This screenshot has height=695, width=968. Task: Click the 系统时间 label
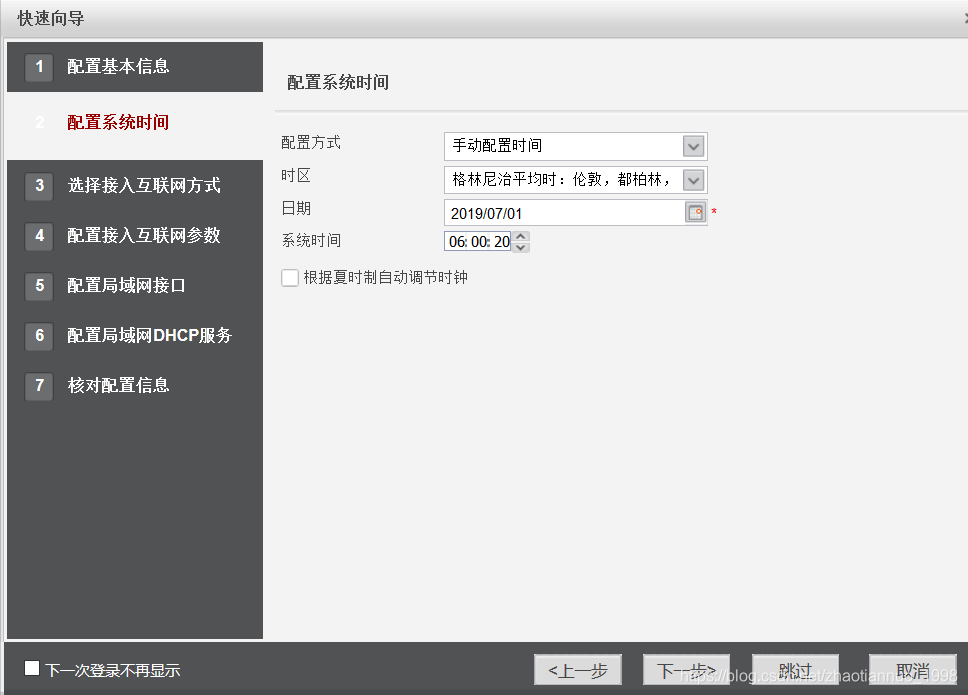pos(311,240)
